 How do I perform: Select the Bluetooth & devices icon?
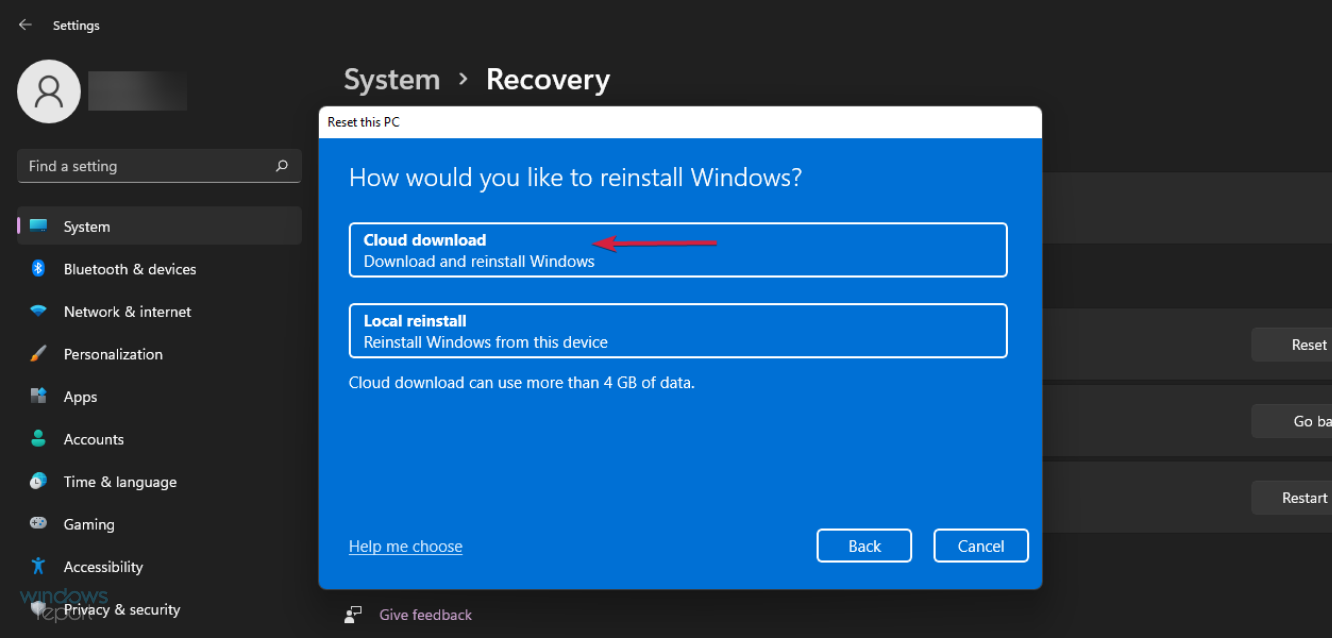point(38,268)
